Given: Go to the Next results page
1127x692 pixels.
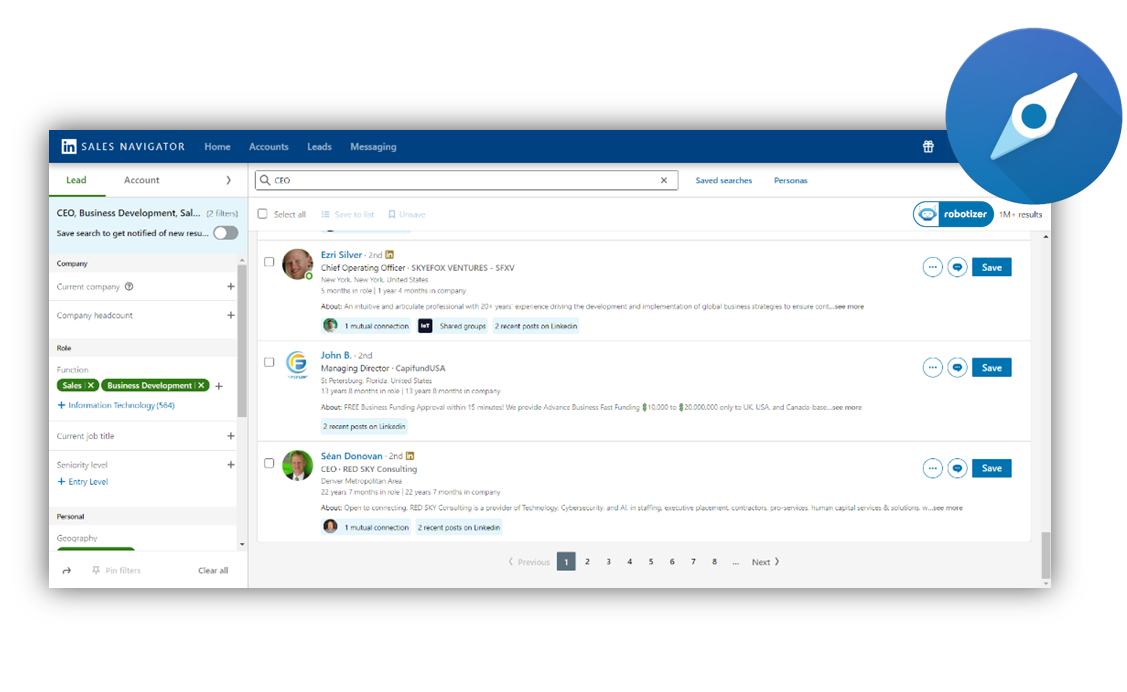Looking at the screenshot, I should click(x=765, y=562).
